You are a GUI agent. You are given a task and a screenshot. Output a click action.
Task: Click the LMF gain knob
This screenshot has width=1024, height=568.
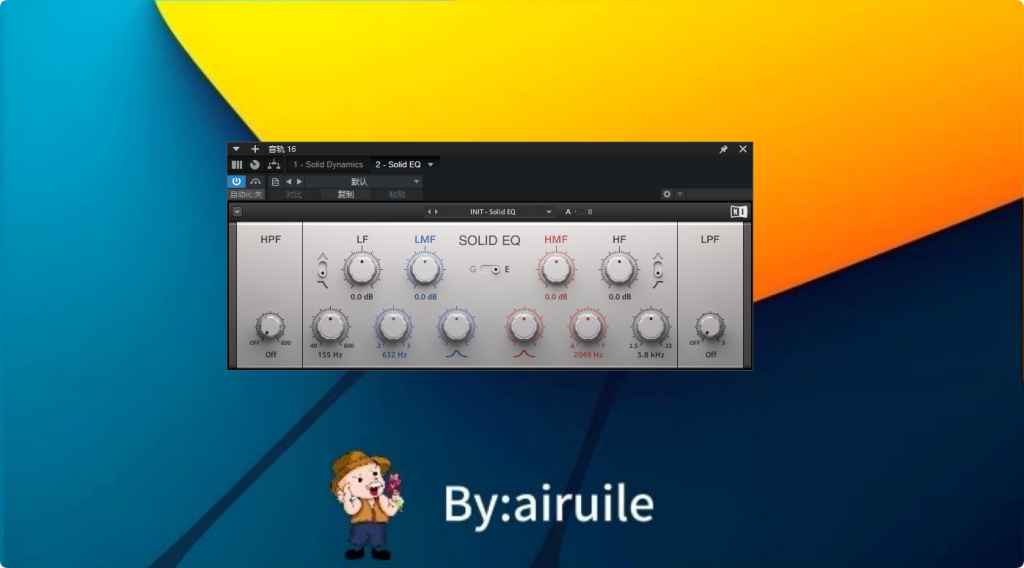[x=424, y=270]
